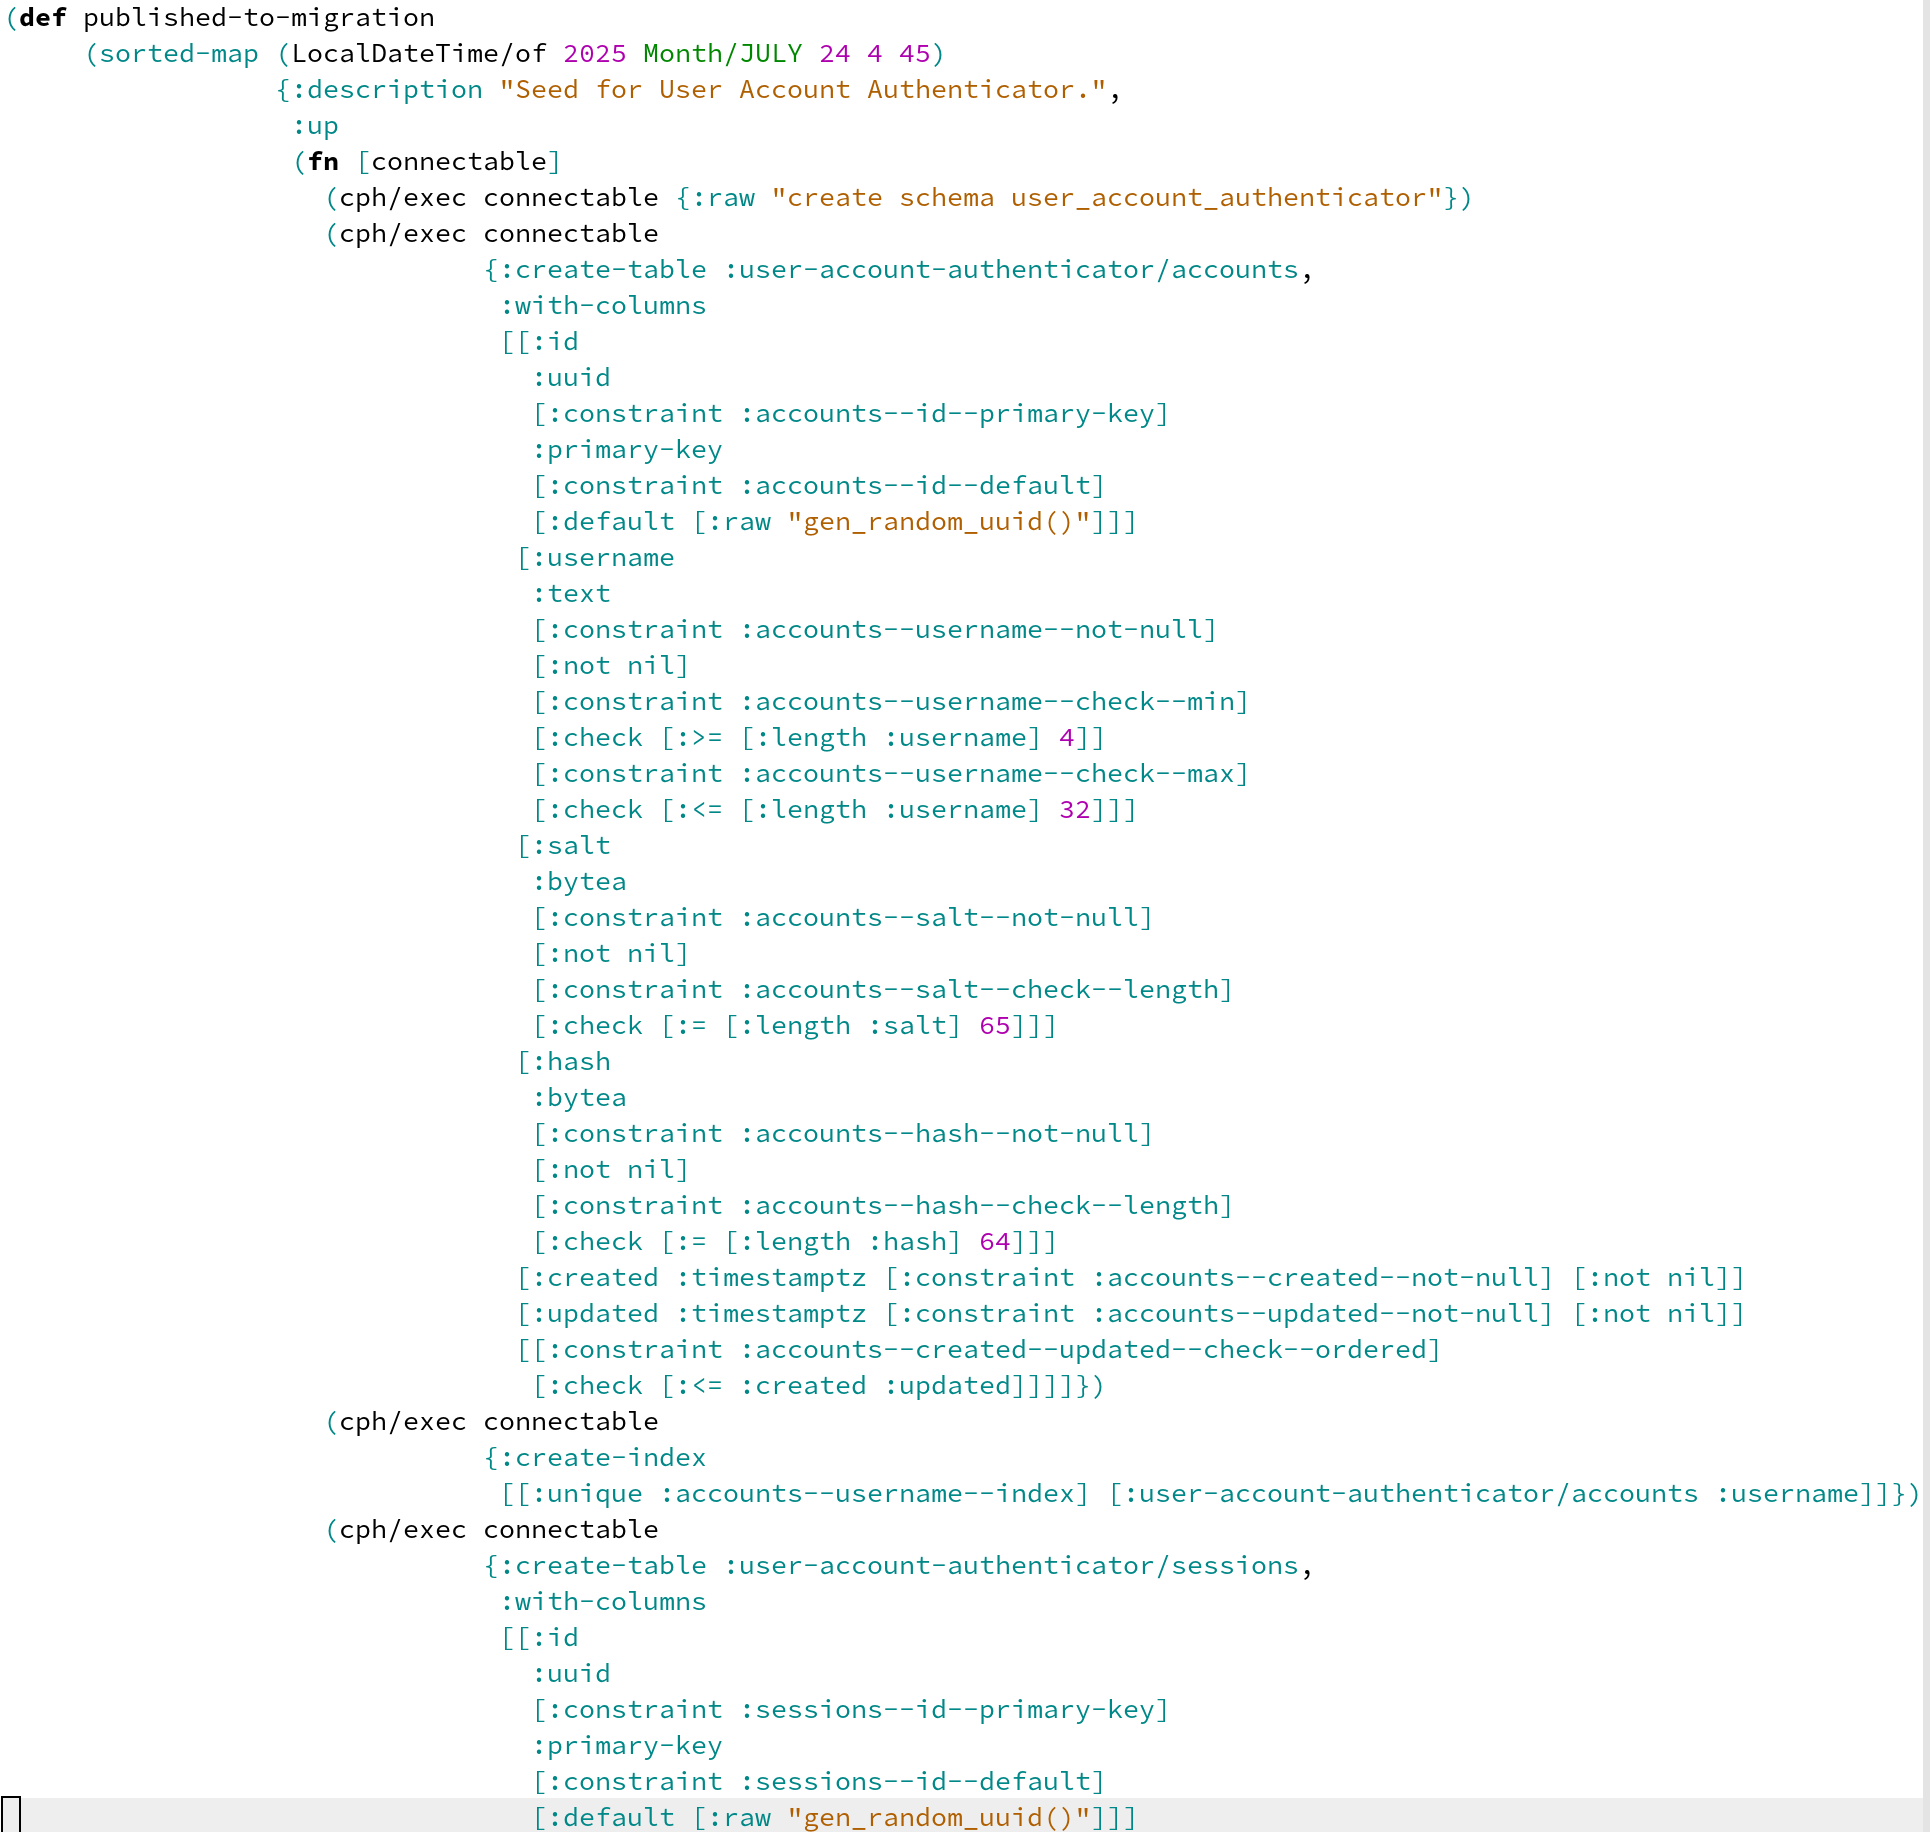The image size is (1930, 1832).
Task: Click :accounts--username--check--max constraint name
Action: point(987,774)
